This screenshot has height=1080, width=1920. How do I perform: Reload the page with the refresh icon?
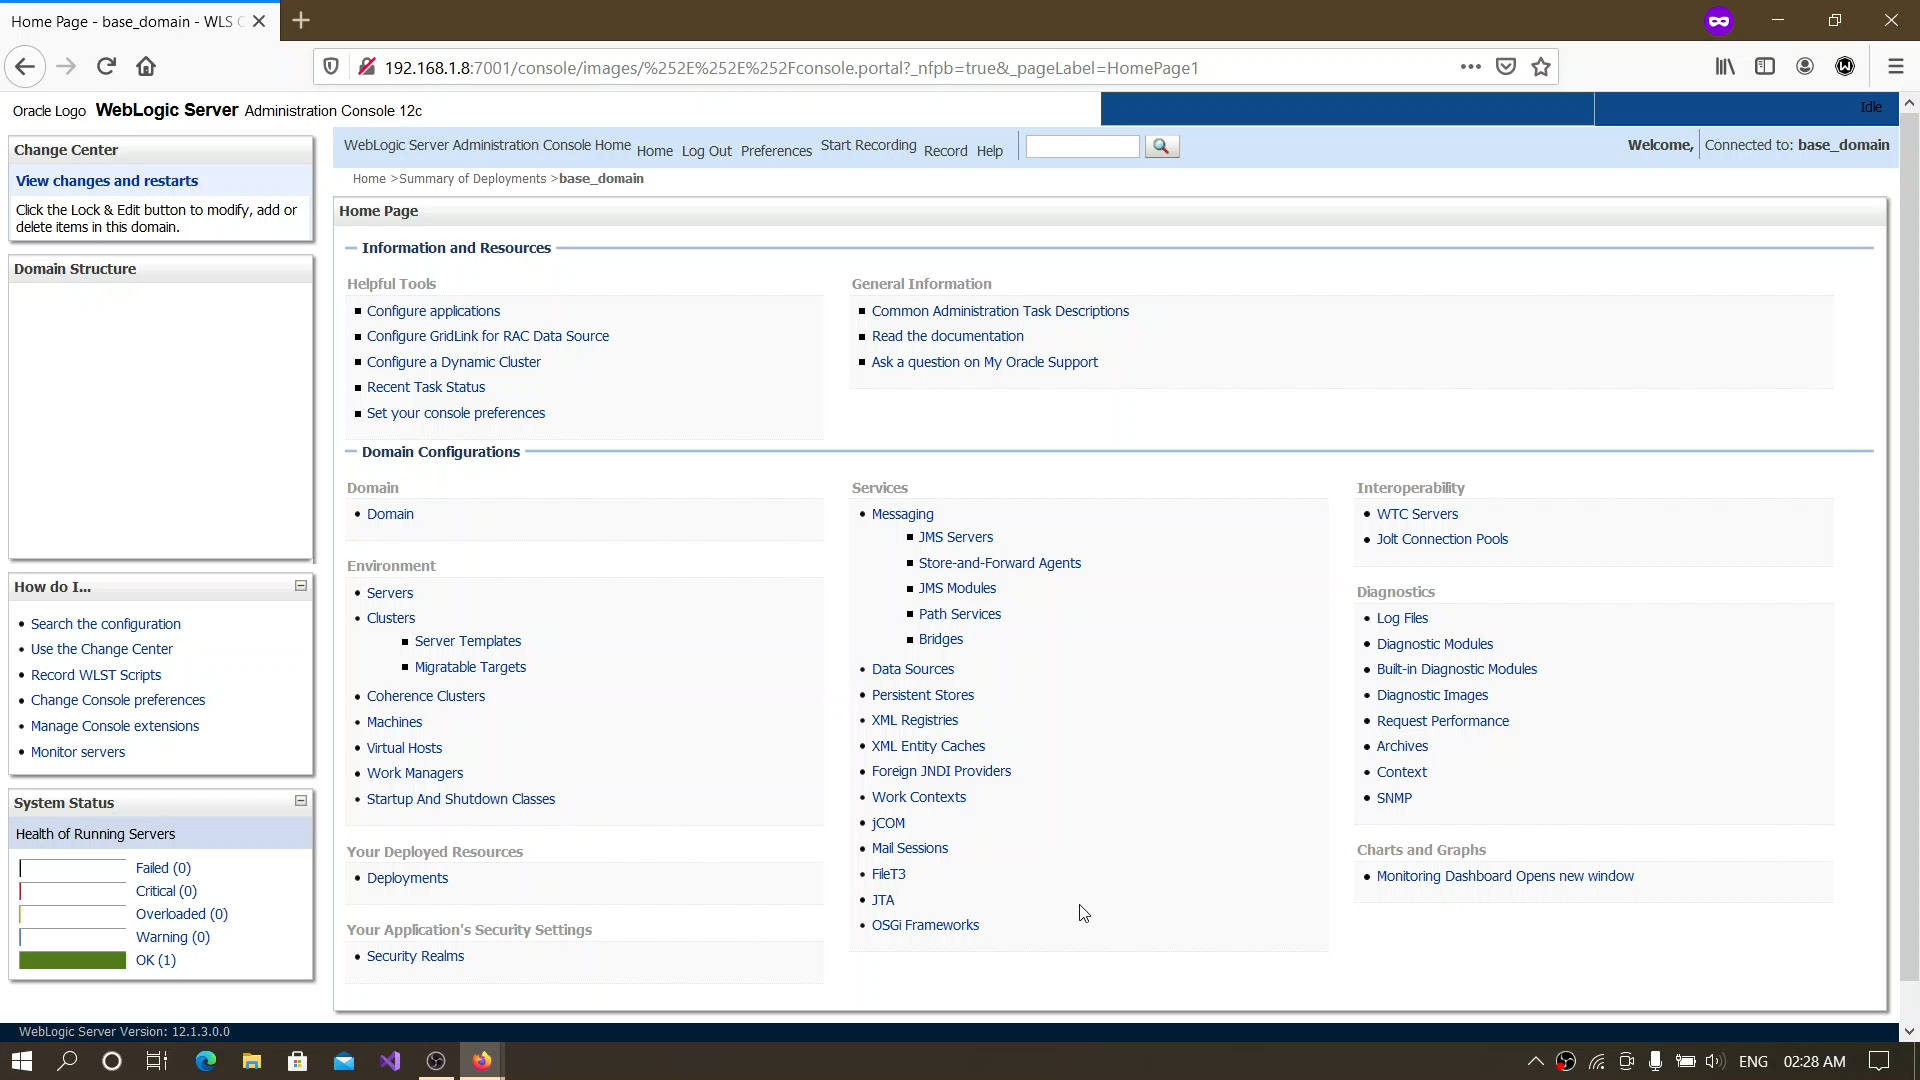pos(106,67)
